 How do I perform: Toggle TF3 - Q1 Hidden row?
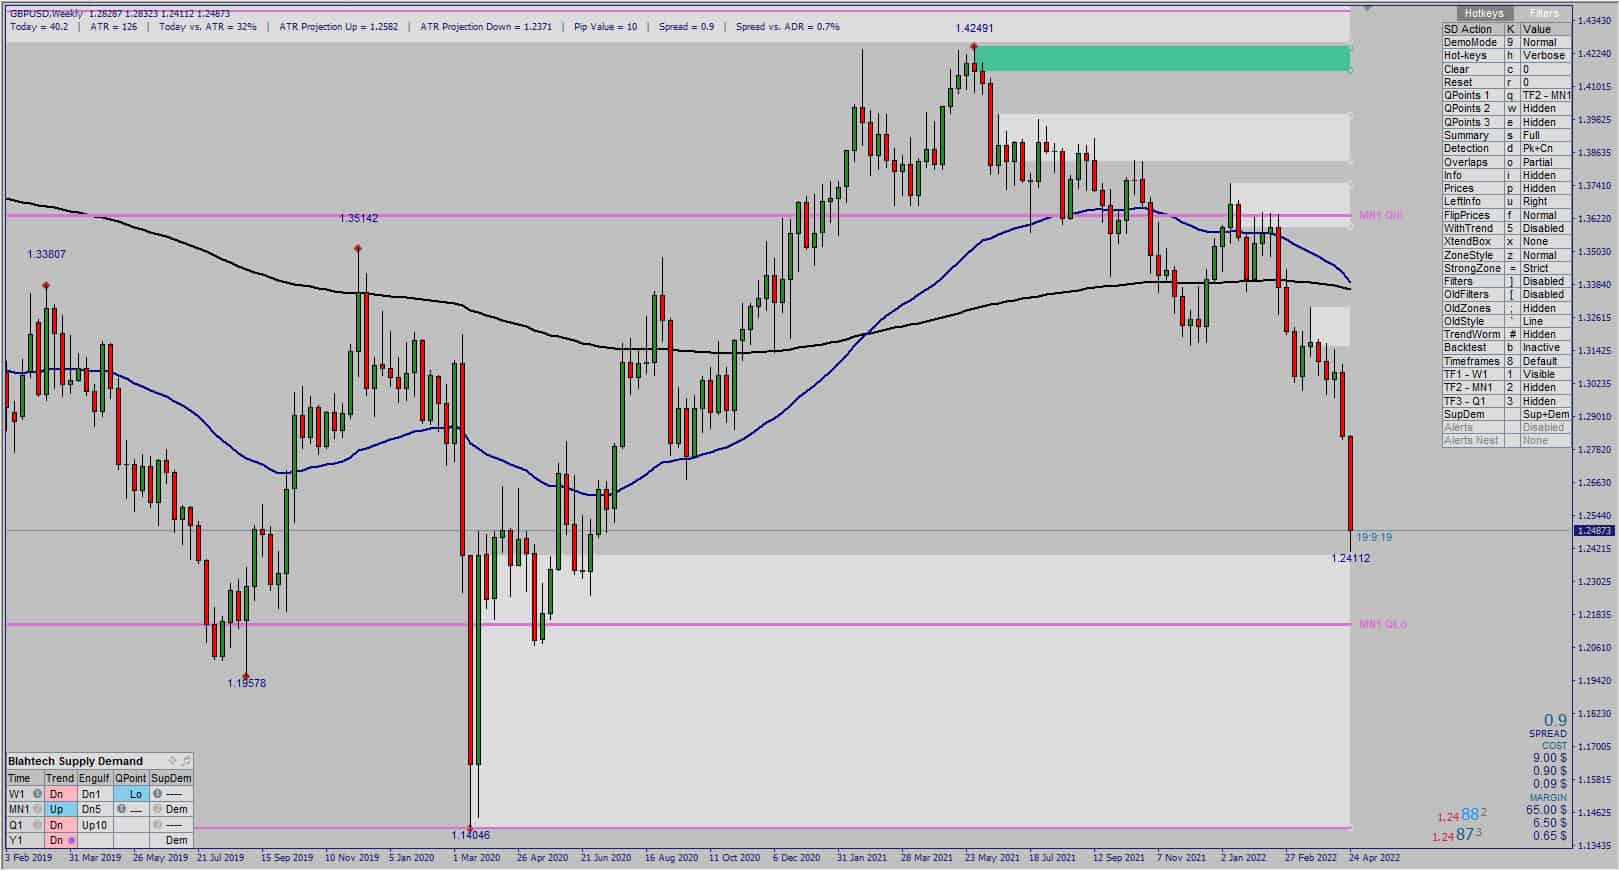point(1506,401)
